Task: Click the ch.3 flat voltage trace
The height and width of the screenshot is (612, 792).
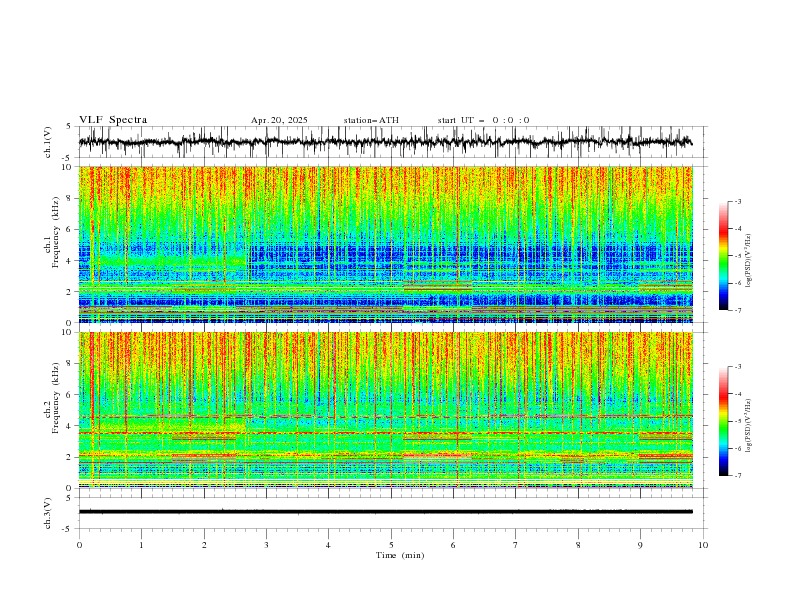Action: (x=385, y=512)
